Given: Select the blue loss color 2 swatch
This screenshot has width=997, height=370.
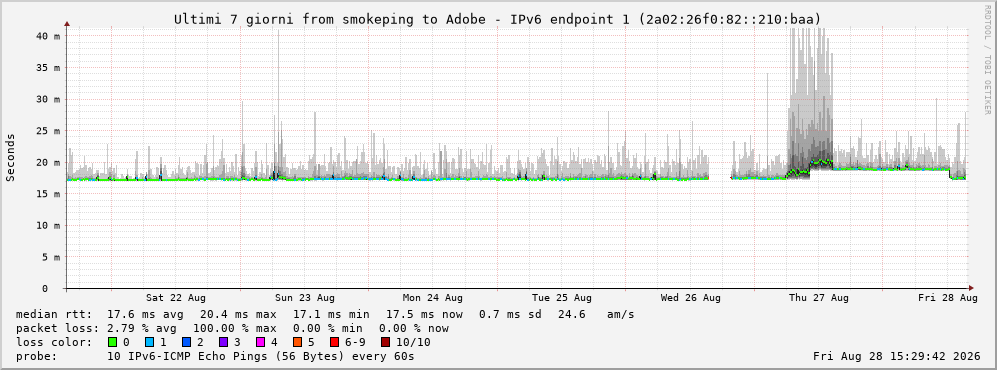Looking at the screenshot, I should (x=186, y=342).
